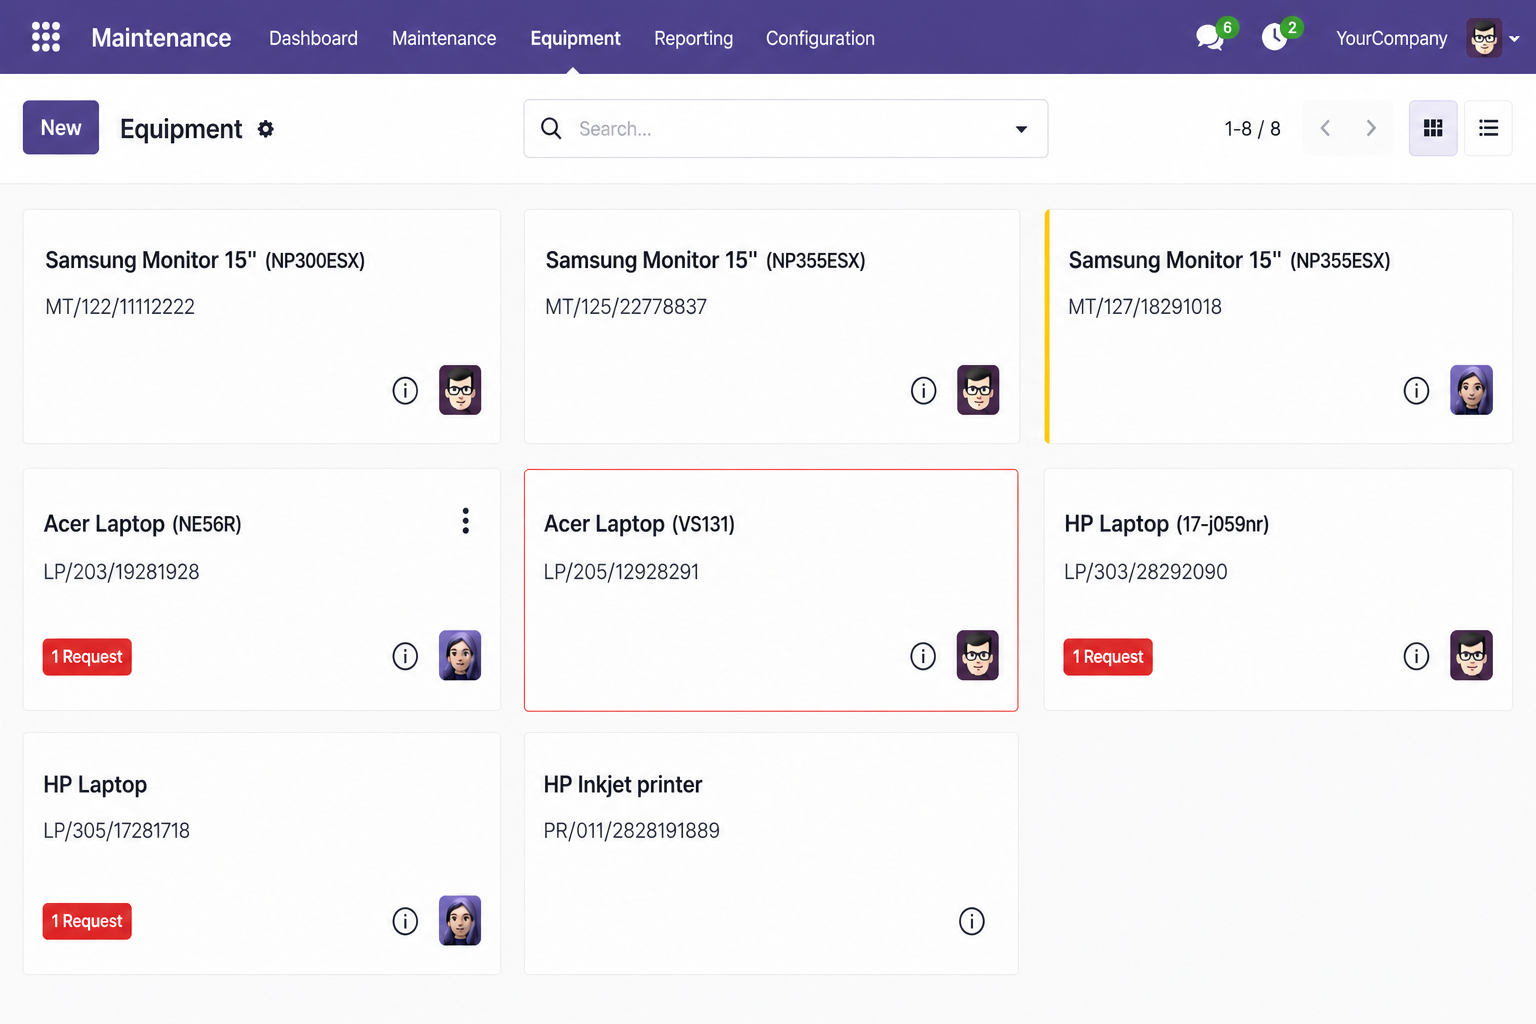Open the apps grid menu icon
Screen dimensions: 1536x1024
(x=46, y=37)
